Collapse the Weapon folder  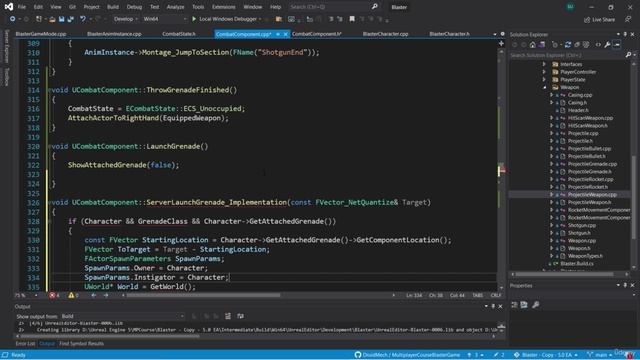[x=544, y=87]
